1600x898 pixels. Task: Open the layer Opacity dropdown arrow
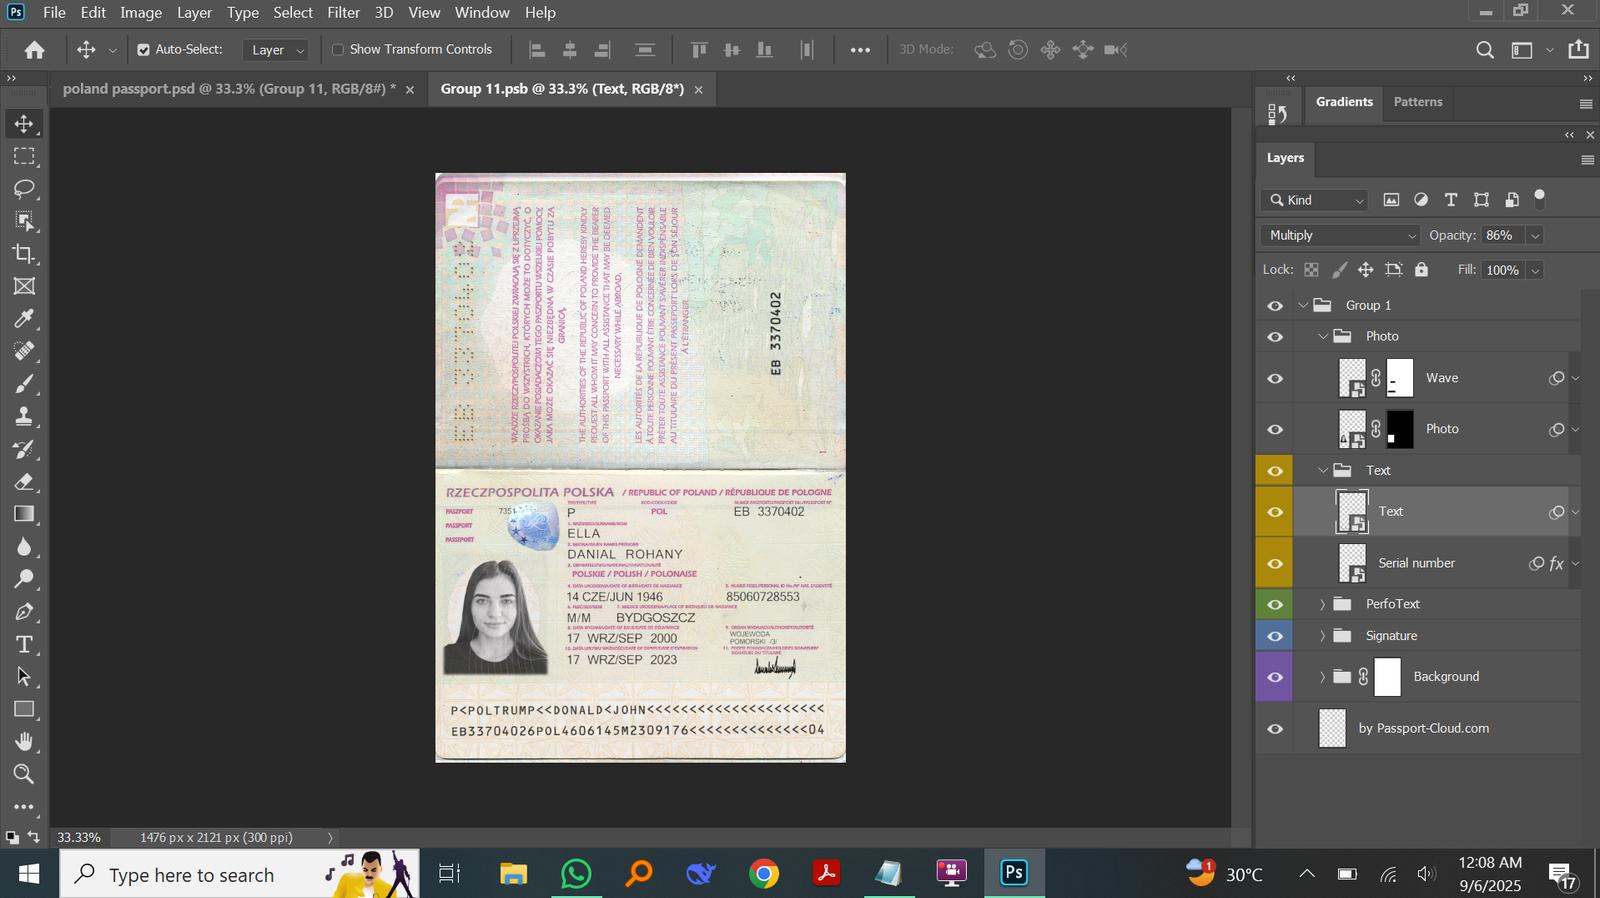[1535, 236]
